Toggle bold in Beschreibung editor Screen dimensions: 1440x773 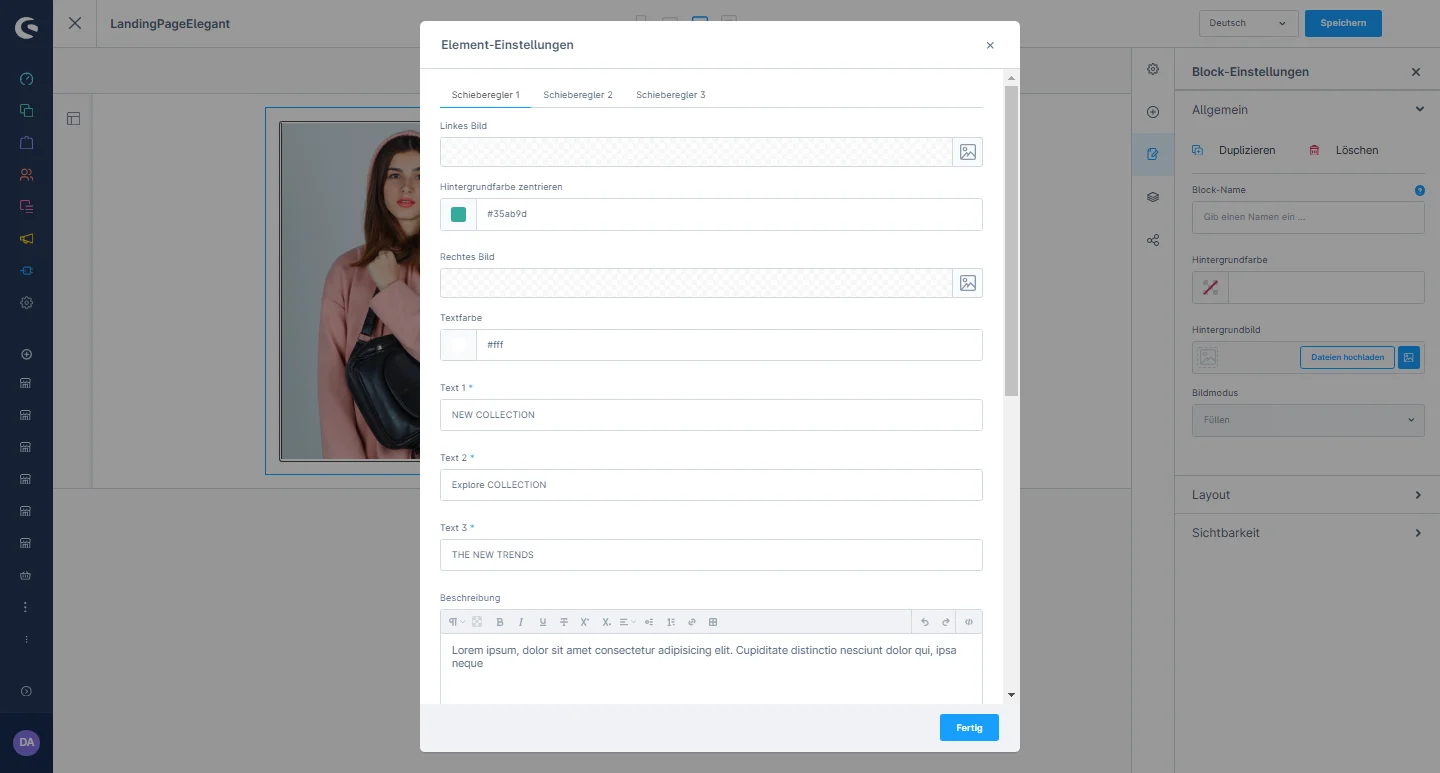click(500, 622)
